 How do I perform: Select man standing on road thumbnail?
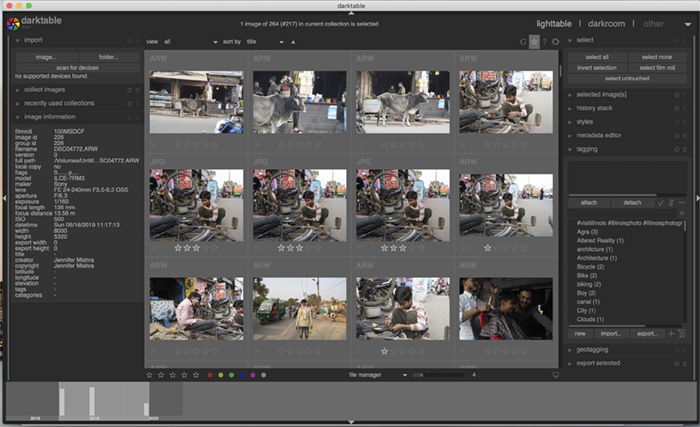tap(300, 309)
